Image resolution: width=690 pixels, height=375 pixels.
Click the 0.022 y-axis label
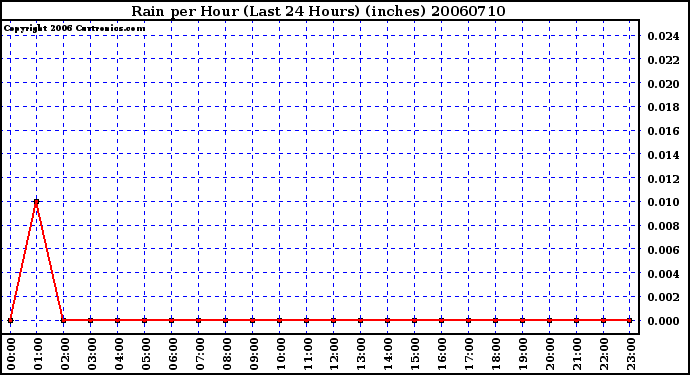pyautogui.click(x=663, y=60)
